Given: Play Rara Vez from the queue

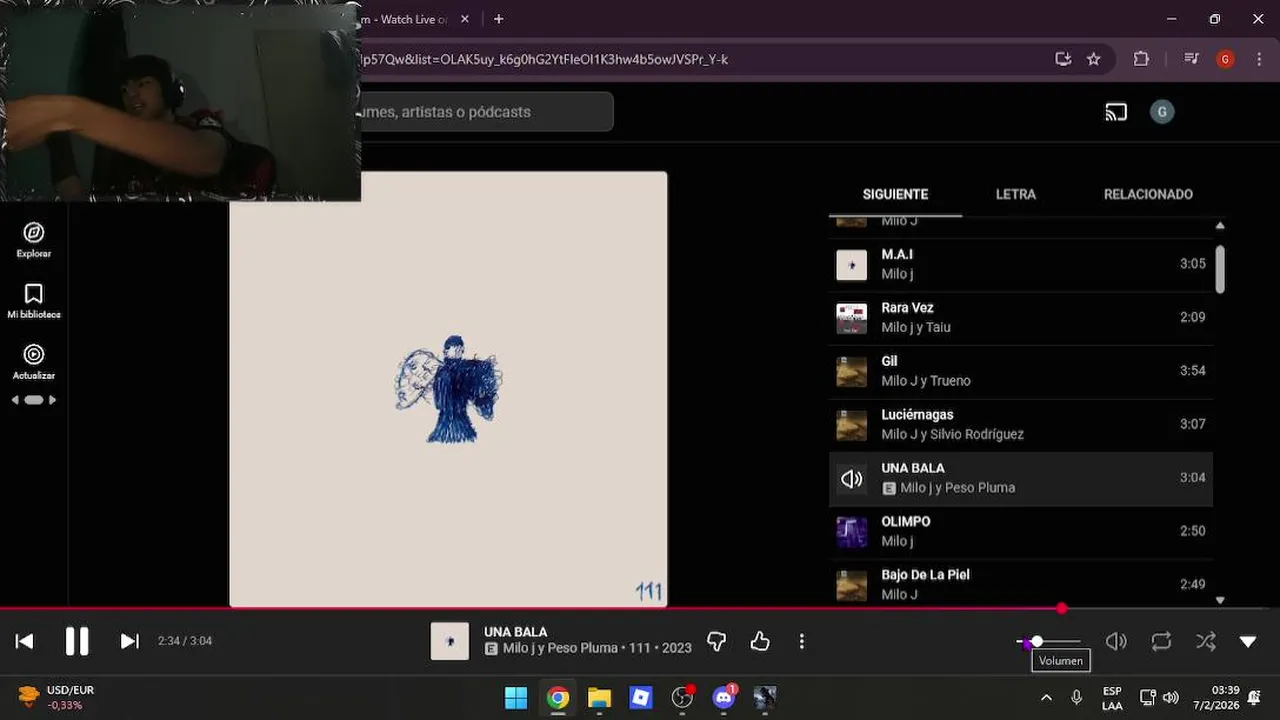Looking at the screenshot, I should 1021,318.
